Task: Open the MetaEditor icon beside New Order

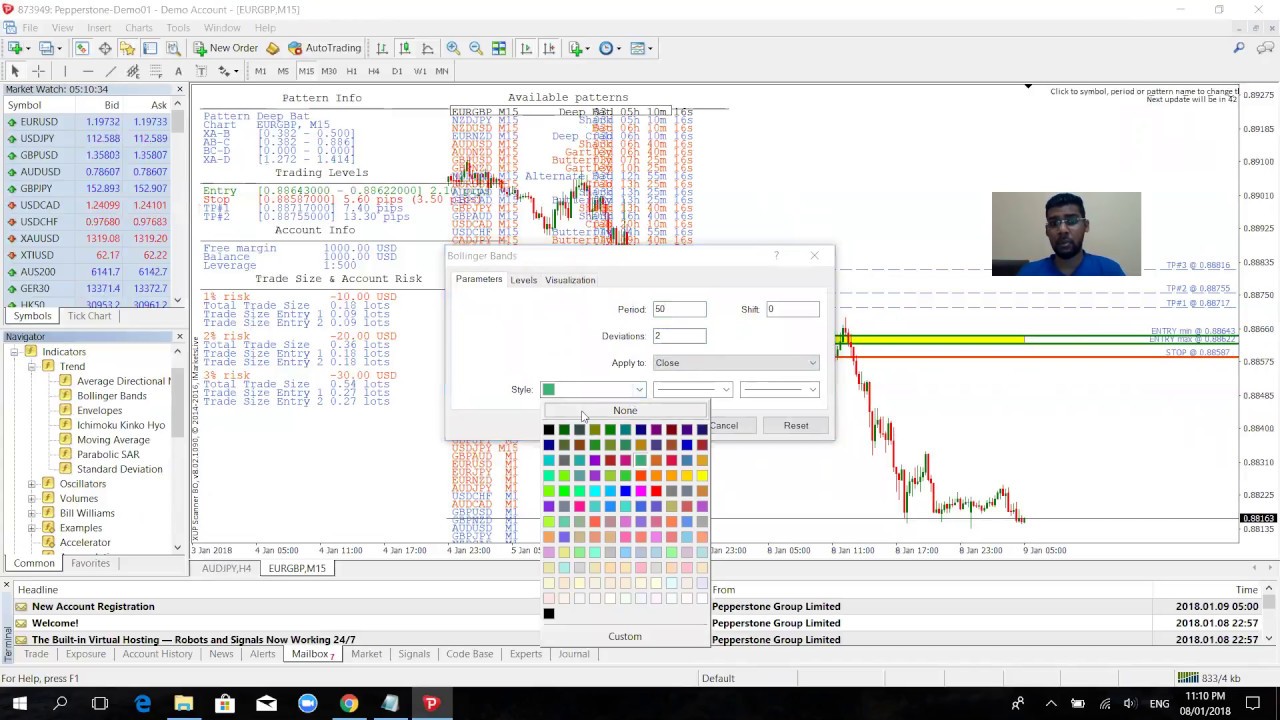Action: pyautogui.click(x=272, y=48)
